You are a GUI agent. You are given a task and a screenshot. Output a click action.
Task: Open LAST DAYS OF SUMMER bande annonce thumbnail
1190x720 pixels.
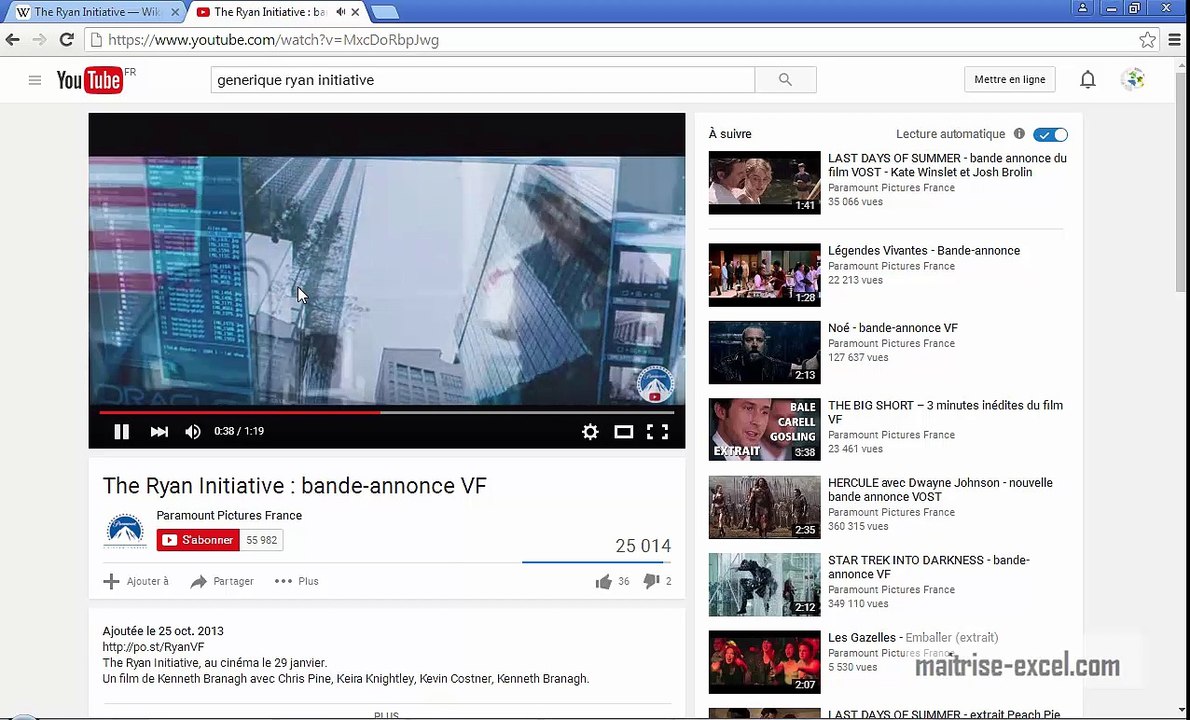coord(764,183)
